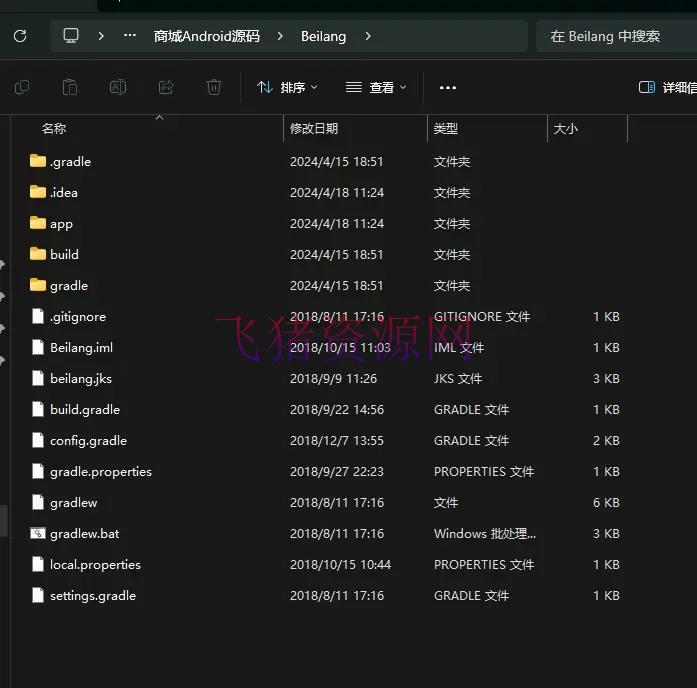This screenshot has height=688, width=697.
Task: Select the Beilang.iml file icon
Action: (x=38, y=347)
